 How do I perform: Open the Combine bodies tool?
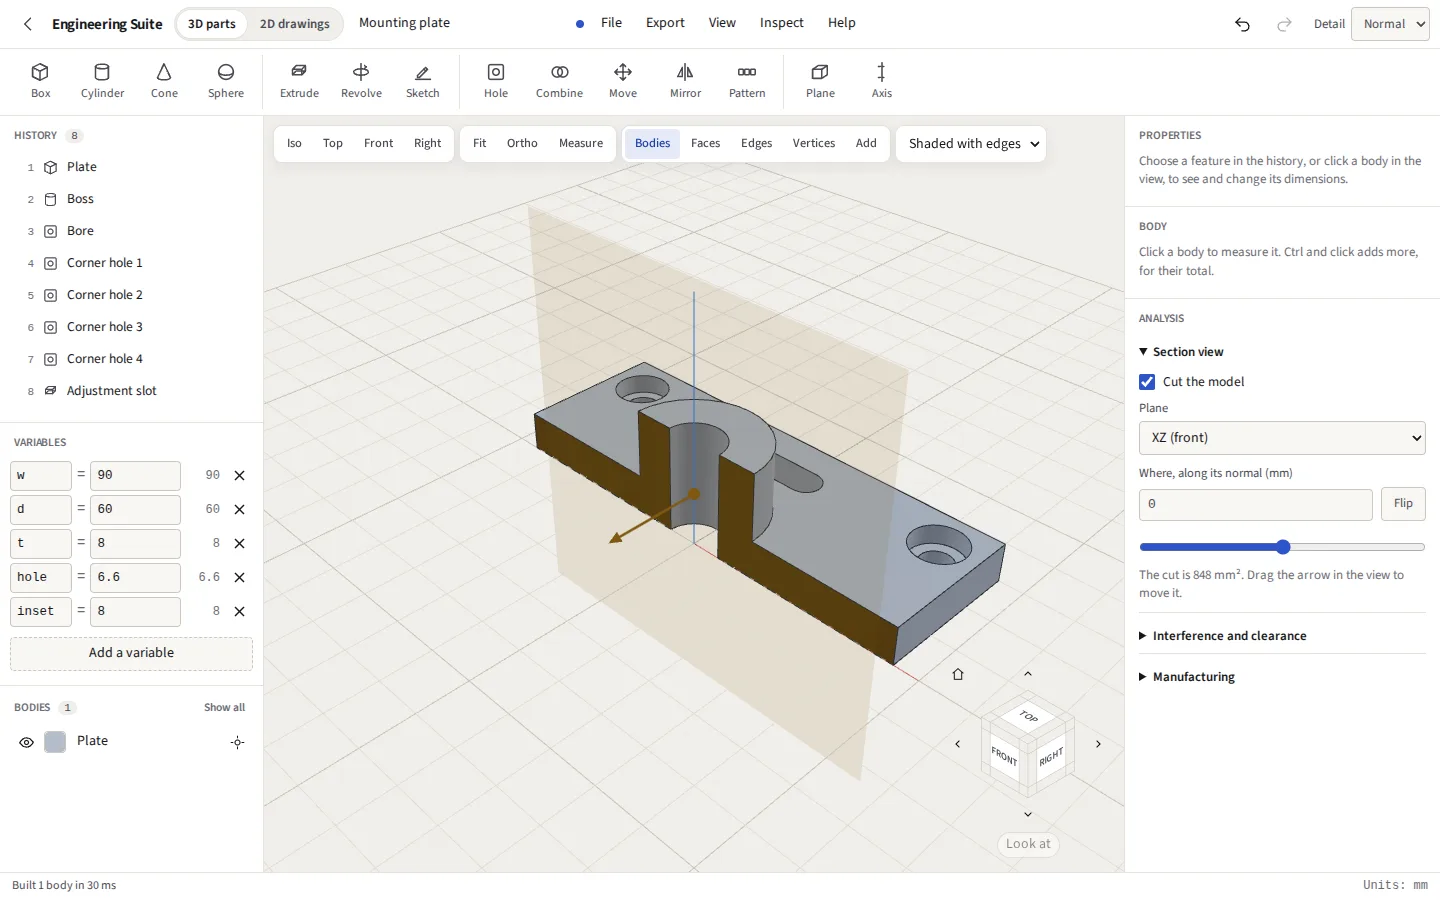point(559,81)
